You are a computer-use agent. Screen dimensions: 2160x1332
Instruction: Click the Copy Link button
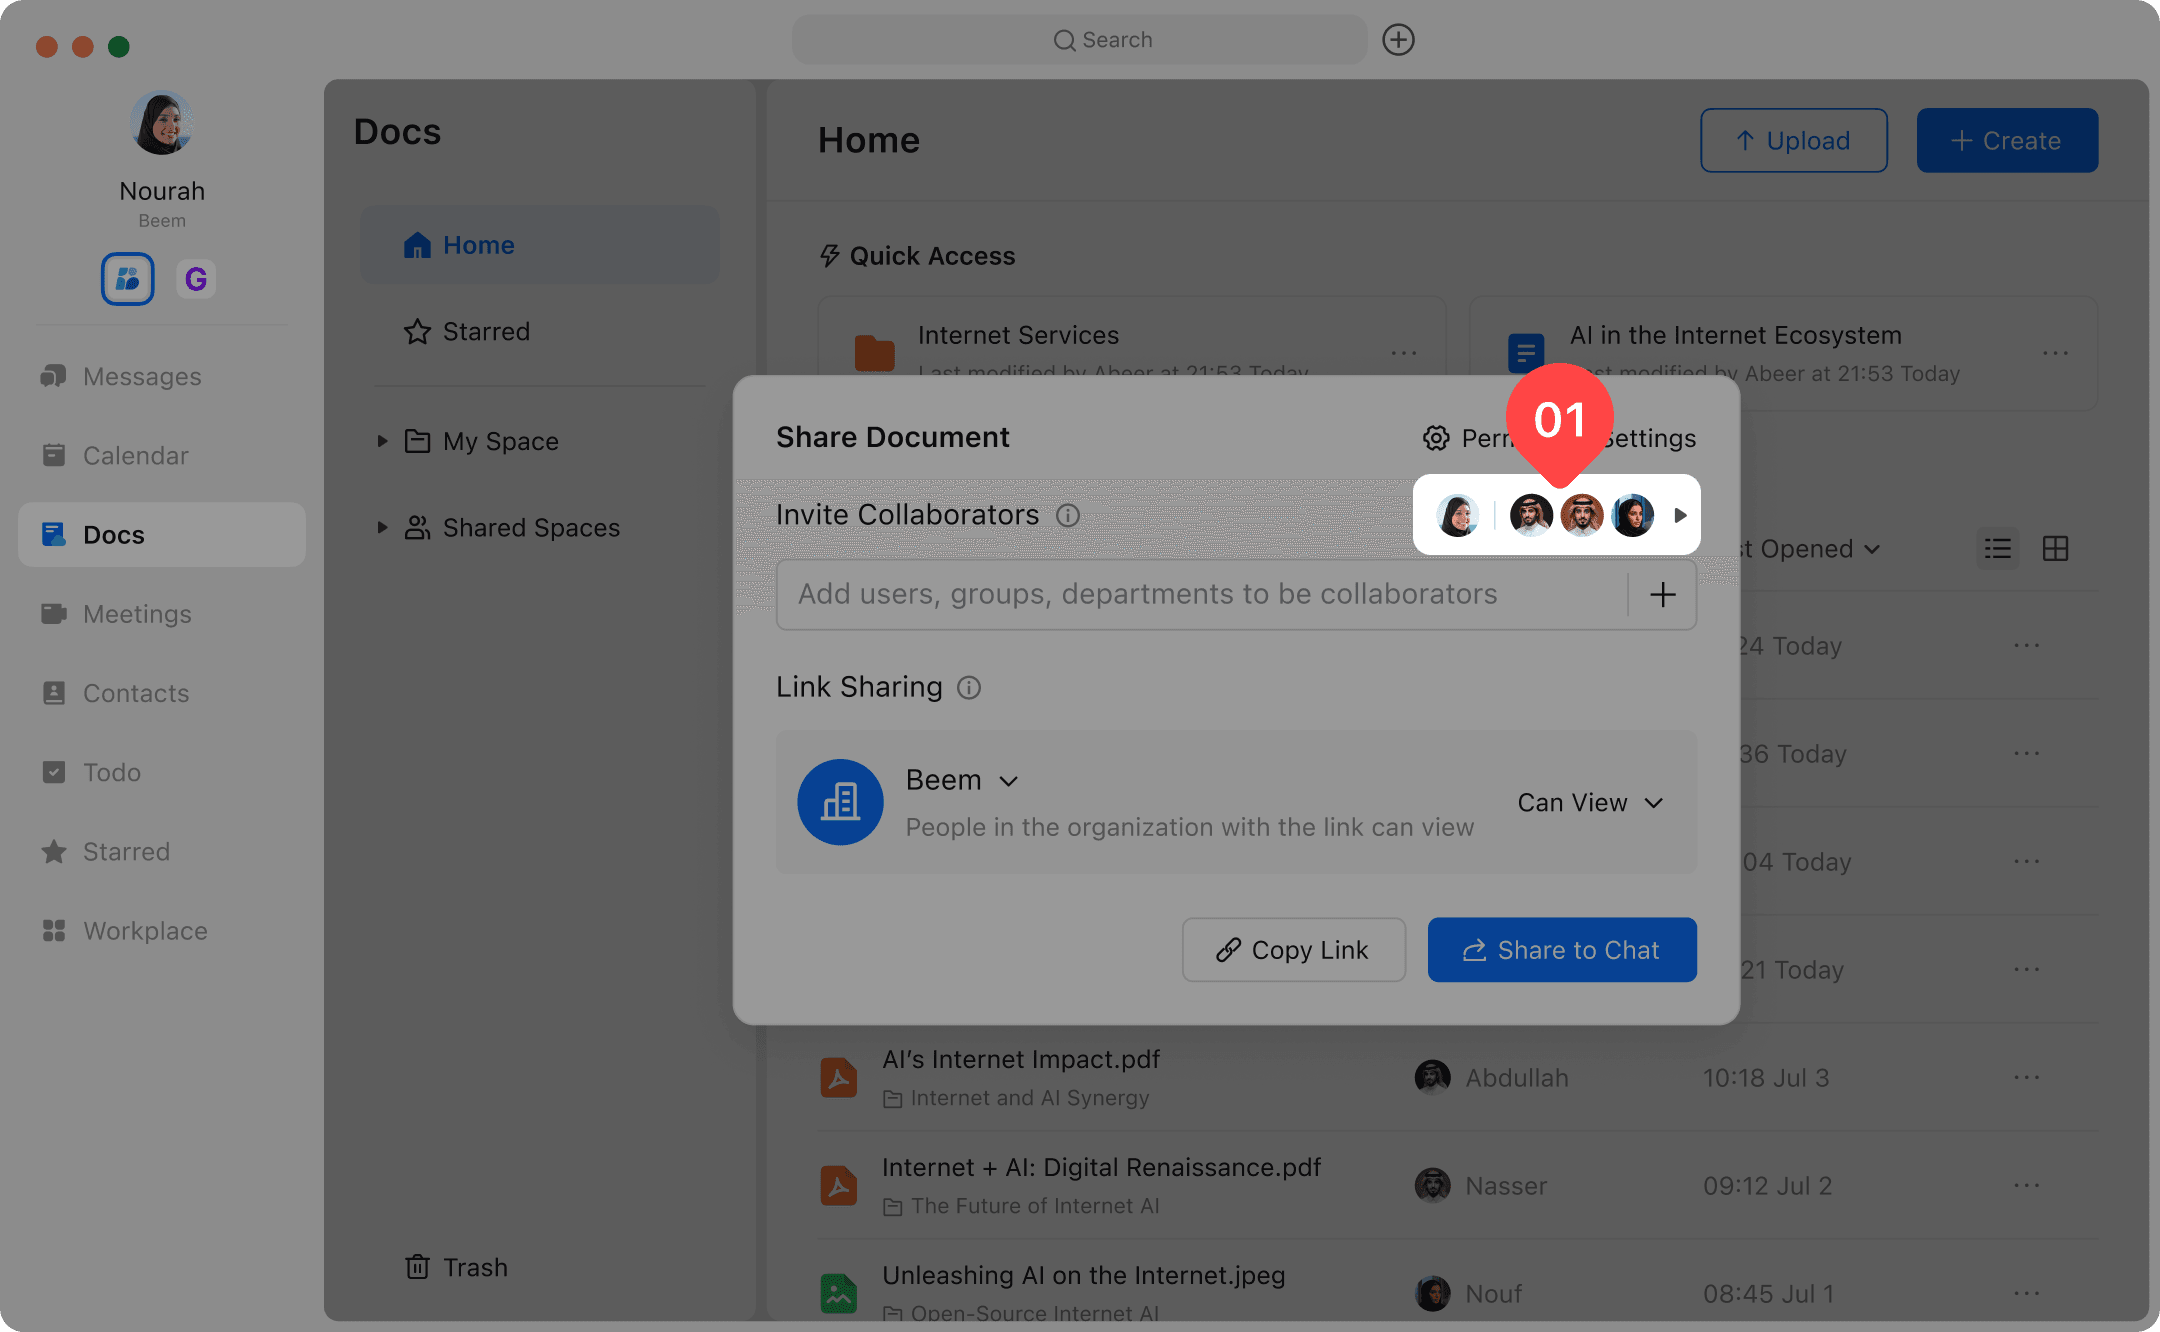tap(1293, 950)
